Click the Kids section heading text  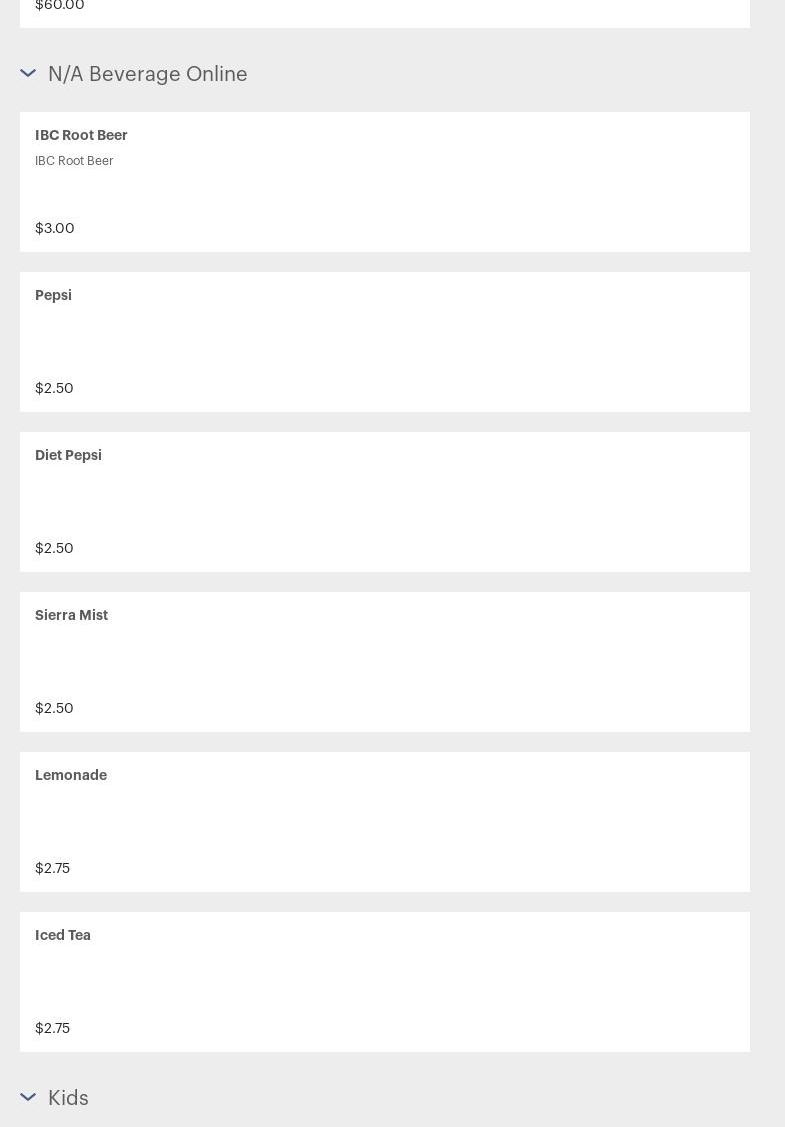68,1098
